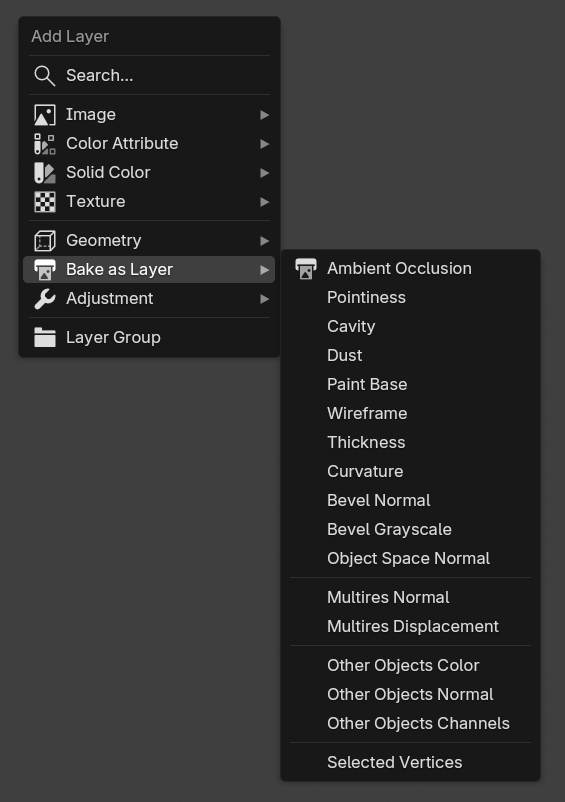Pick Wireframe bake option
This screenshot has height=802, width=565.
pos(411,413)
